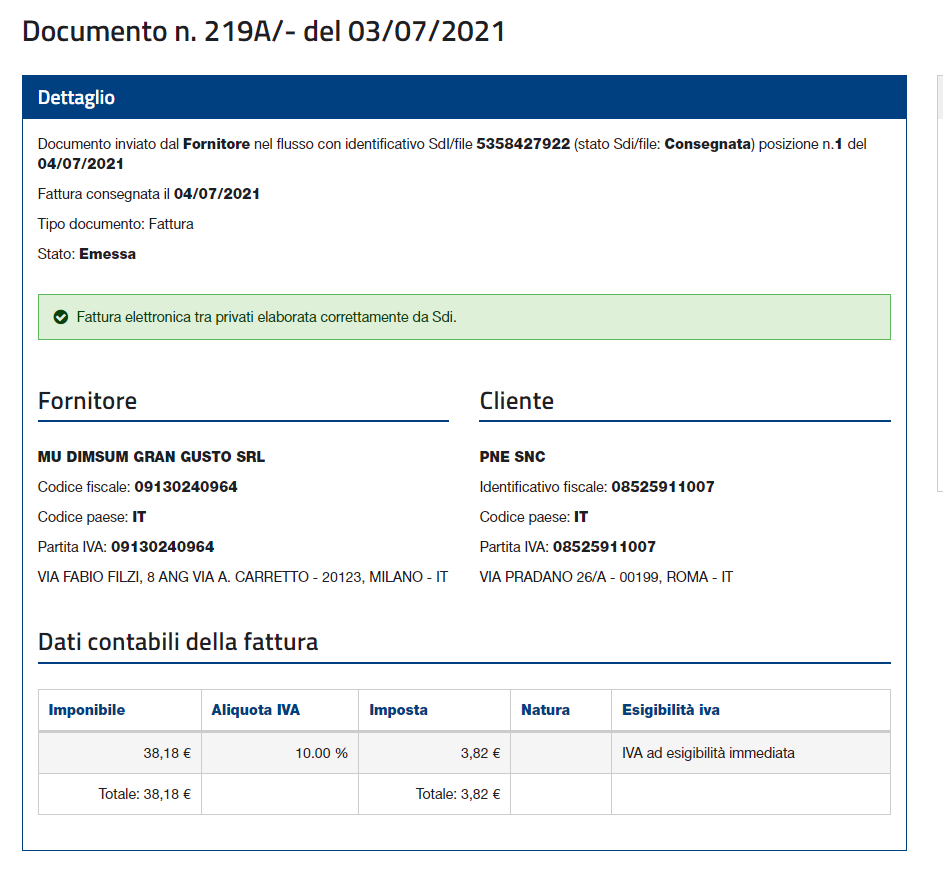
Task: Click the green checkmark success icon
Action: pyautogui.click(x=59, y=317)
